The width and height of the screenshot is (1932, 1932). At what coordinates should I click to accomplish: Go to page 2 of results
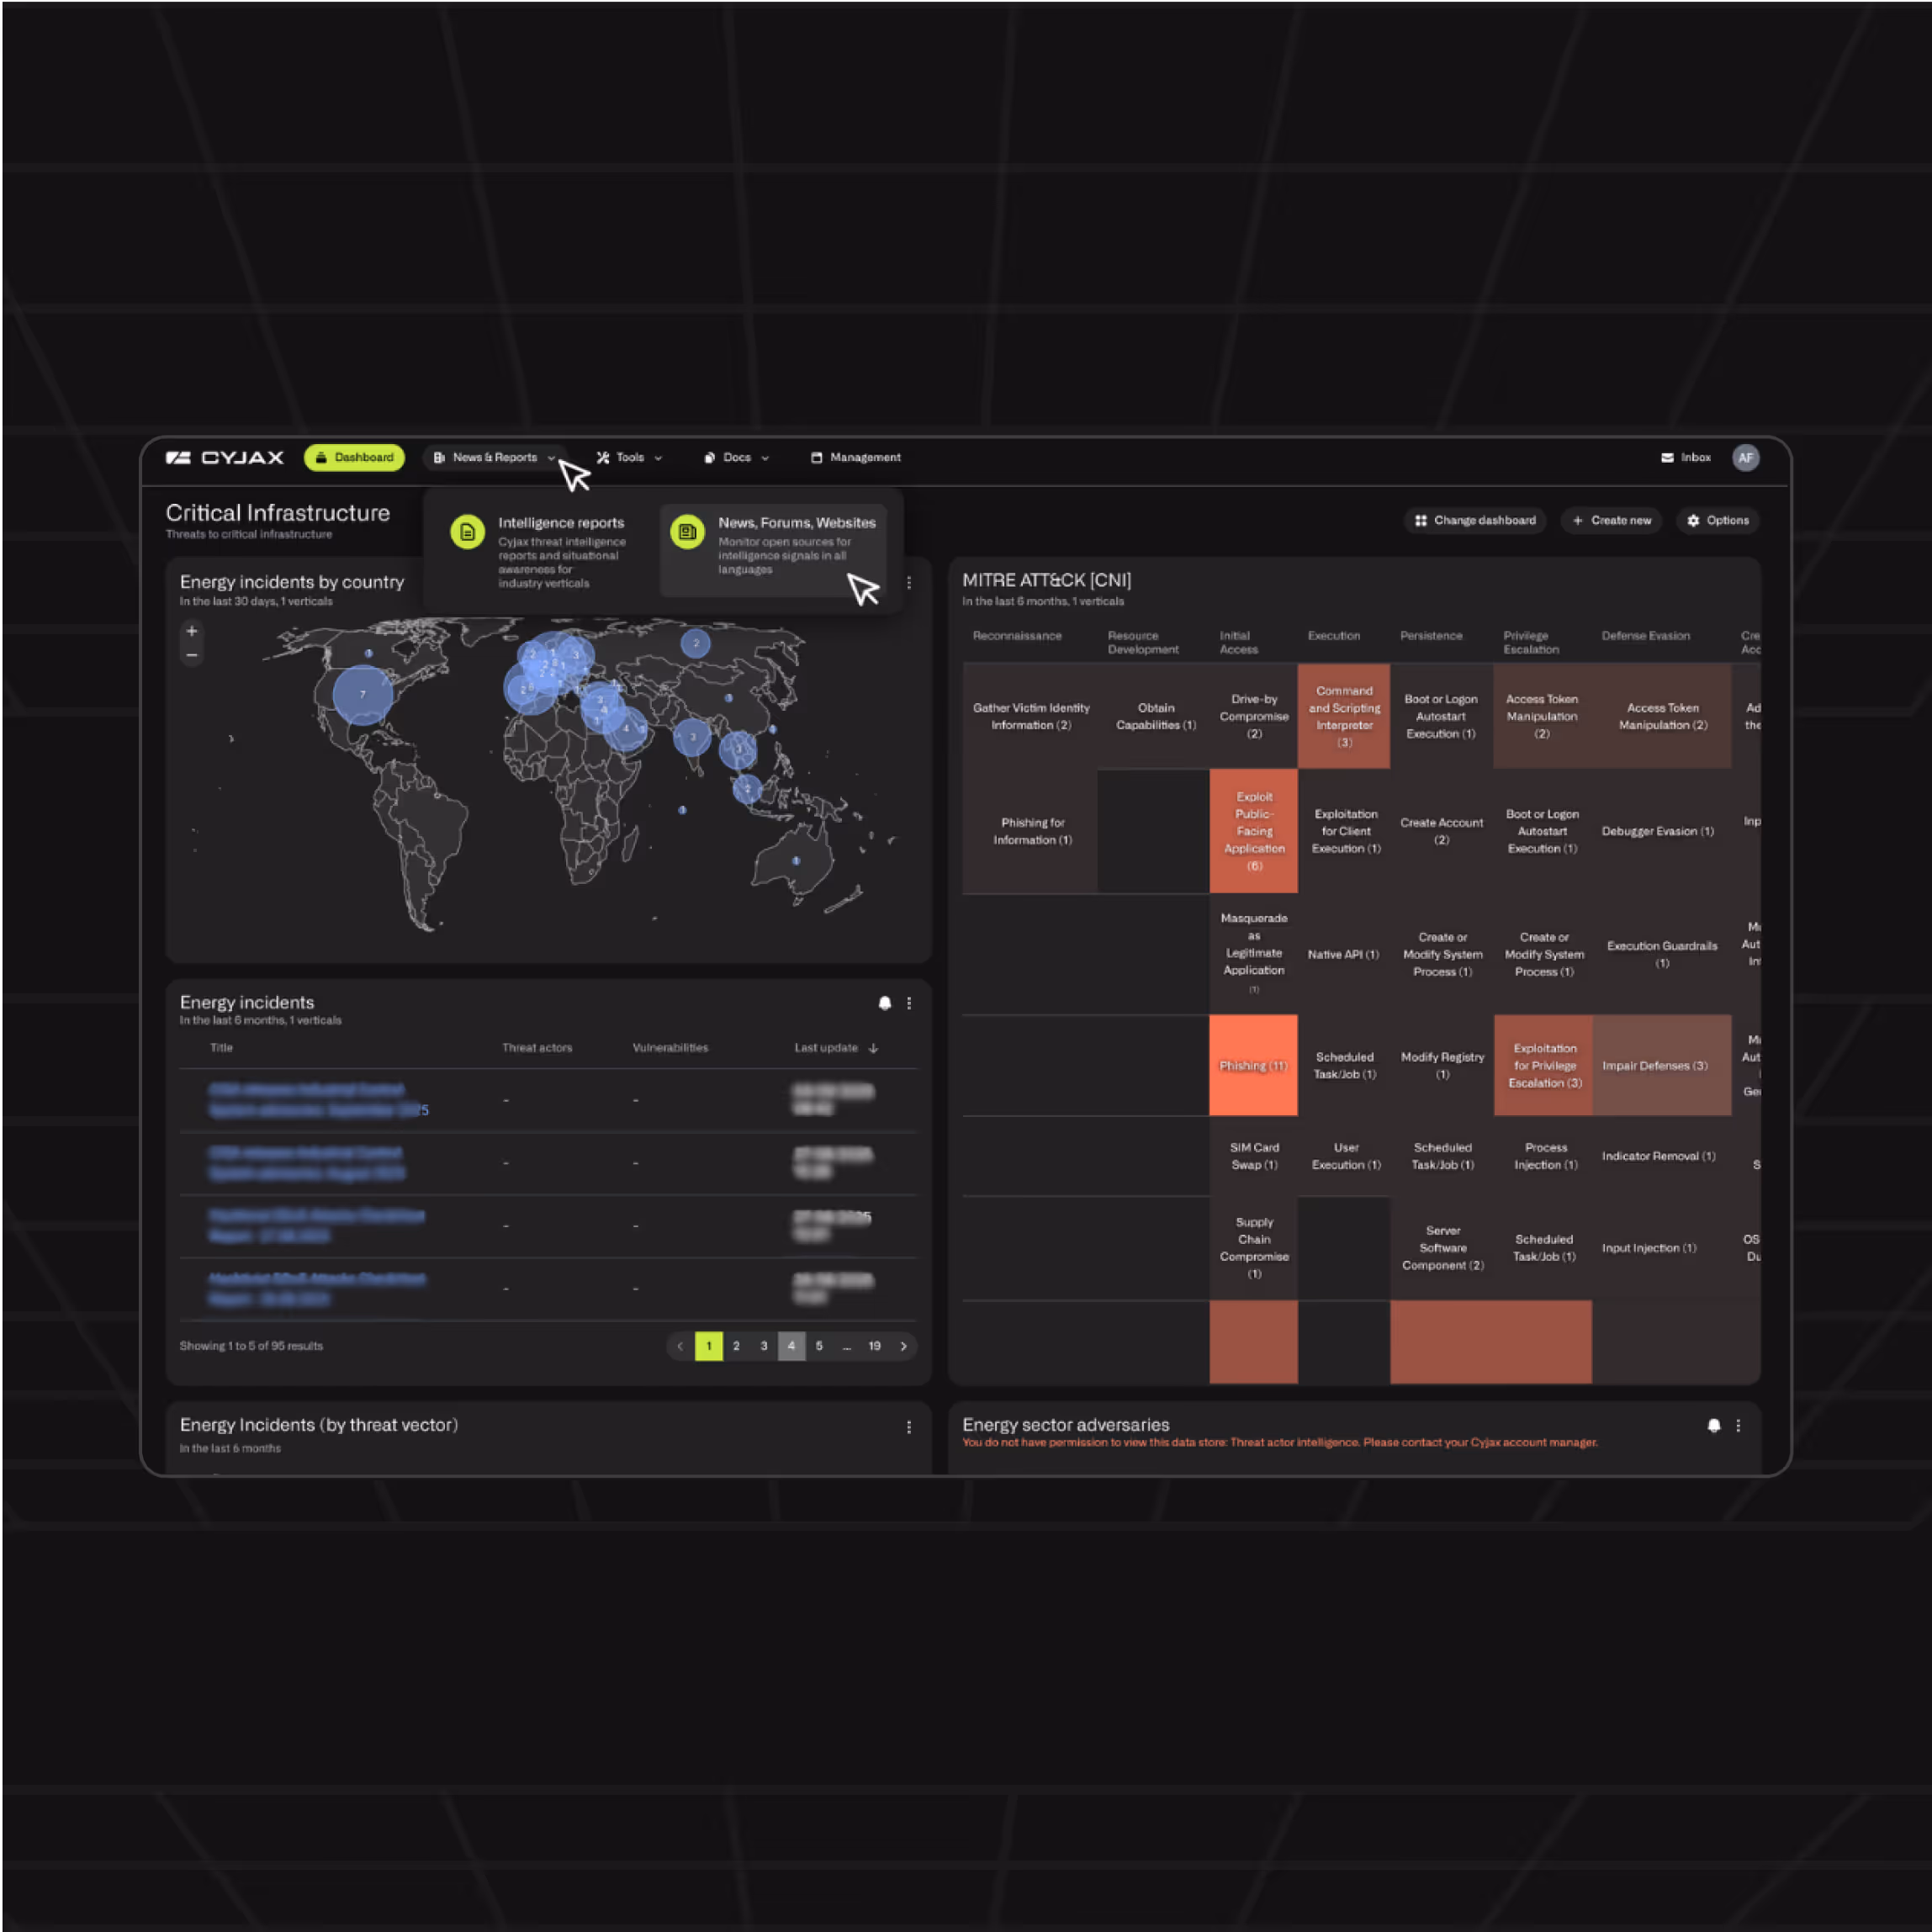[x=736, y=1346]
